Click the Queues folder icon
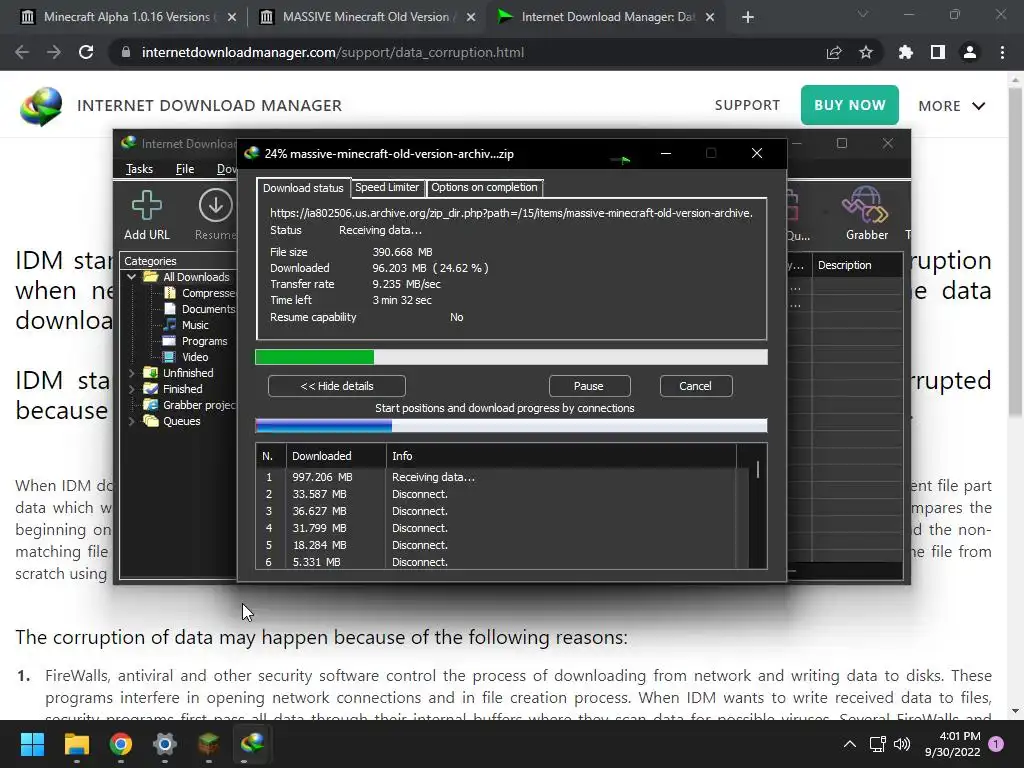Viewport: 1024px width, 768px height. coord(151,421)
